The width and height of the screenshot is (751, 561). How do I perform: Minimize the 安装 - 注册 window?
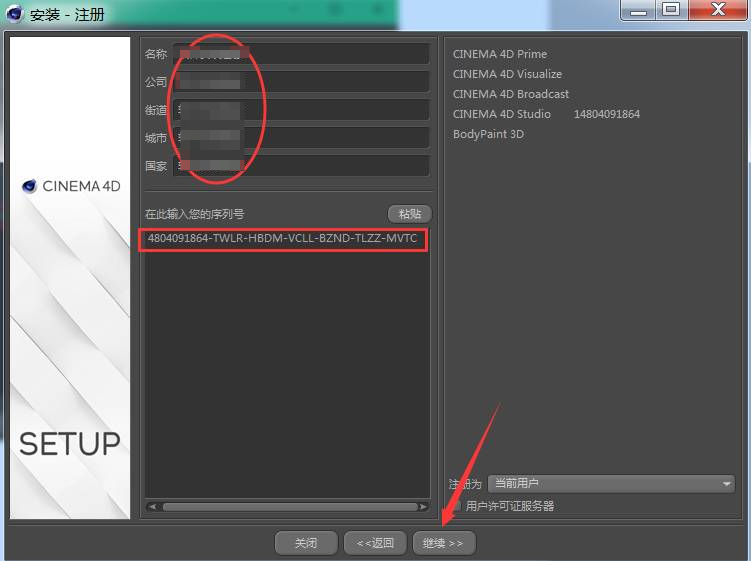point(638,10)
